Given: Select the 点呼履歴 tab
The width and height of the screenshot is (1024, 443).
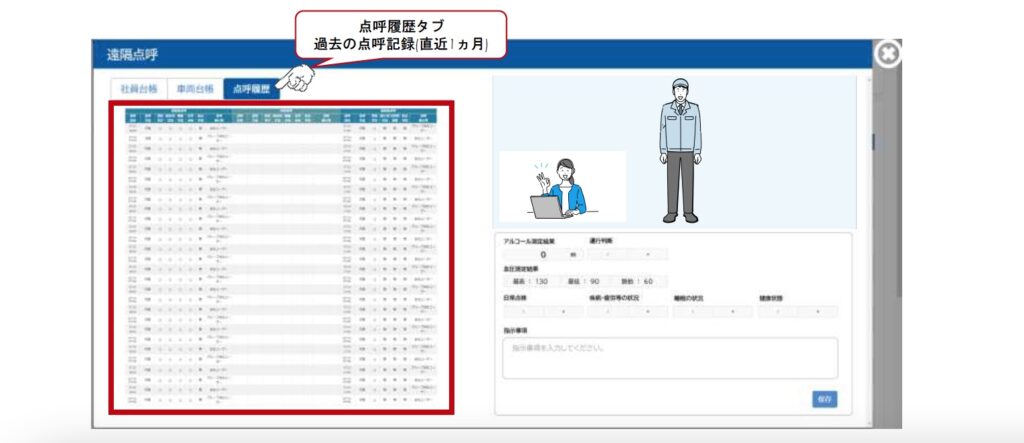Looking at the screenshot, I should (251, 89).
